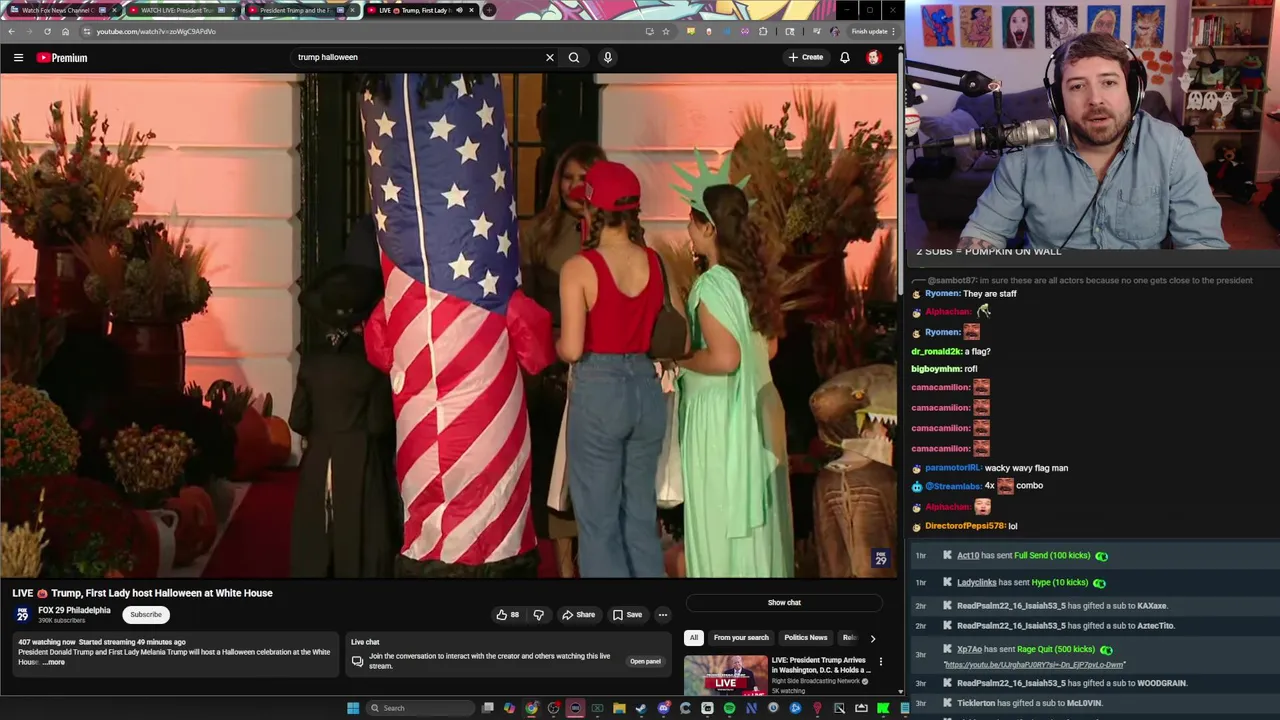The image size is (1280, 720).
Task: Open File Explorer from the taskbar
Action: pos(619,708)
